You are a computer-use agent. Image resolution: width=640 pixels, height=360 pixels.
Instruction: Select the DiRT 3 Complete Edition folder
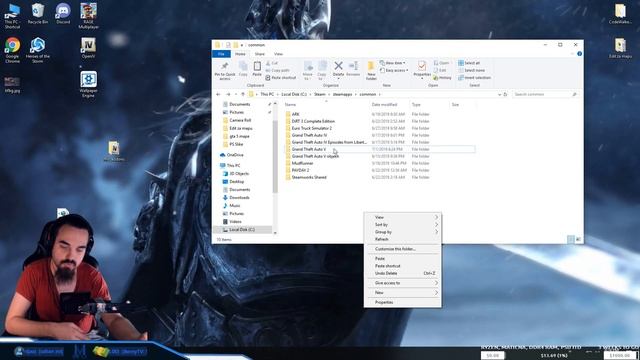313,121
